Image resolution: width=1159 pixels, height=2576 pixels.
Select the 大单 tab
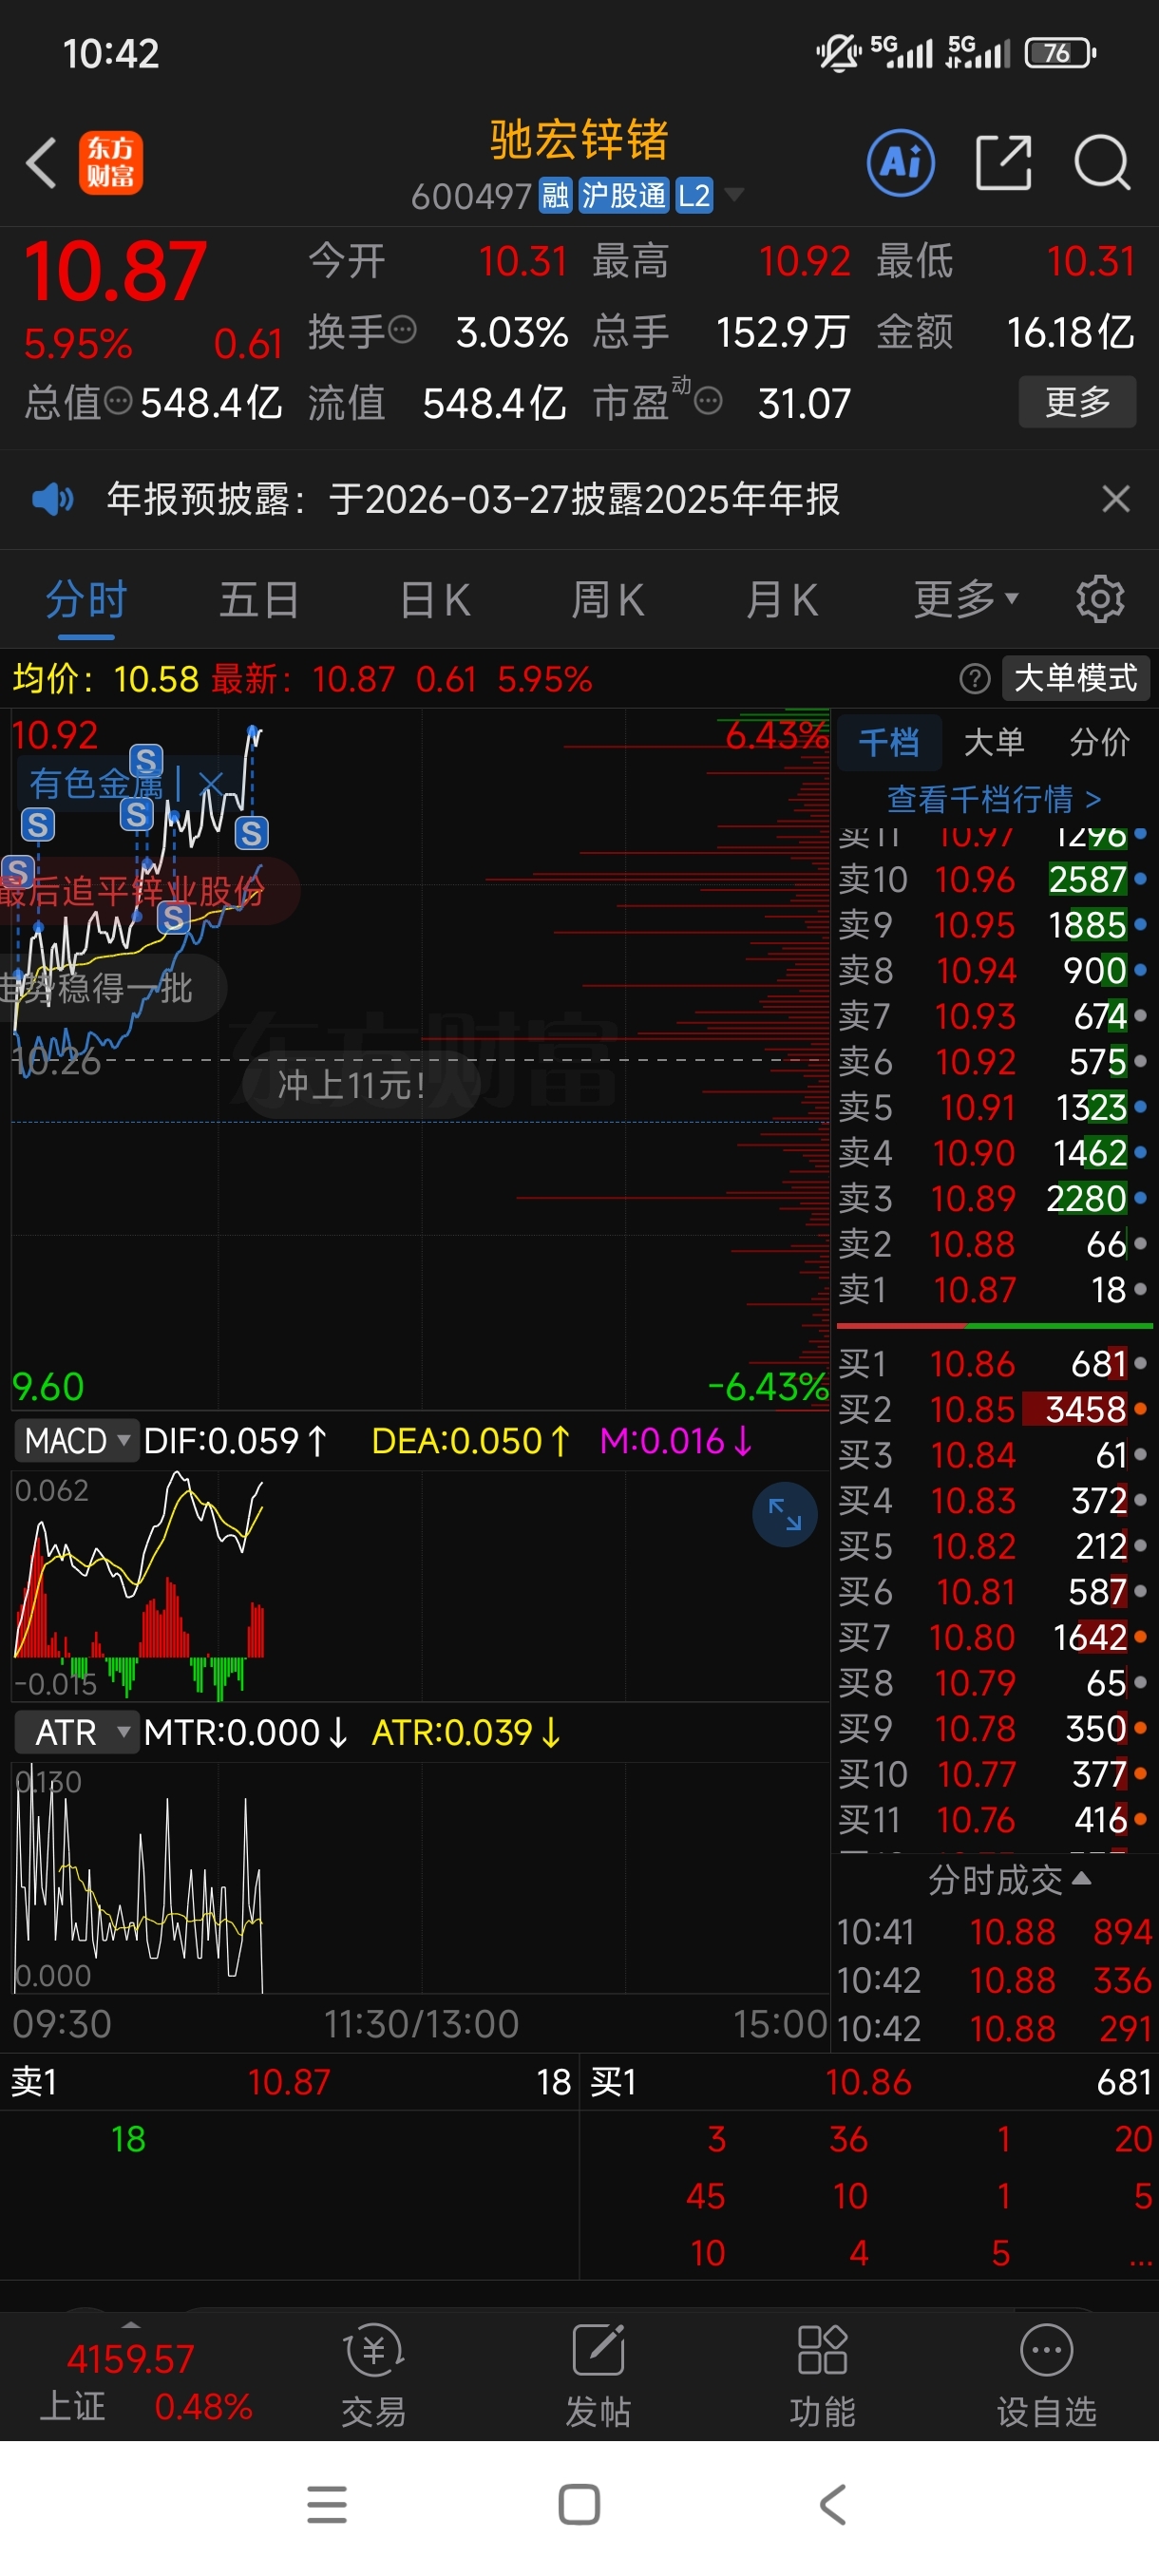pos(994,742)
